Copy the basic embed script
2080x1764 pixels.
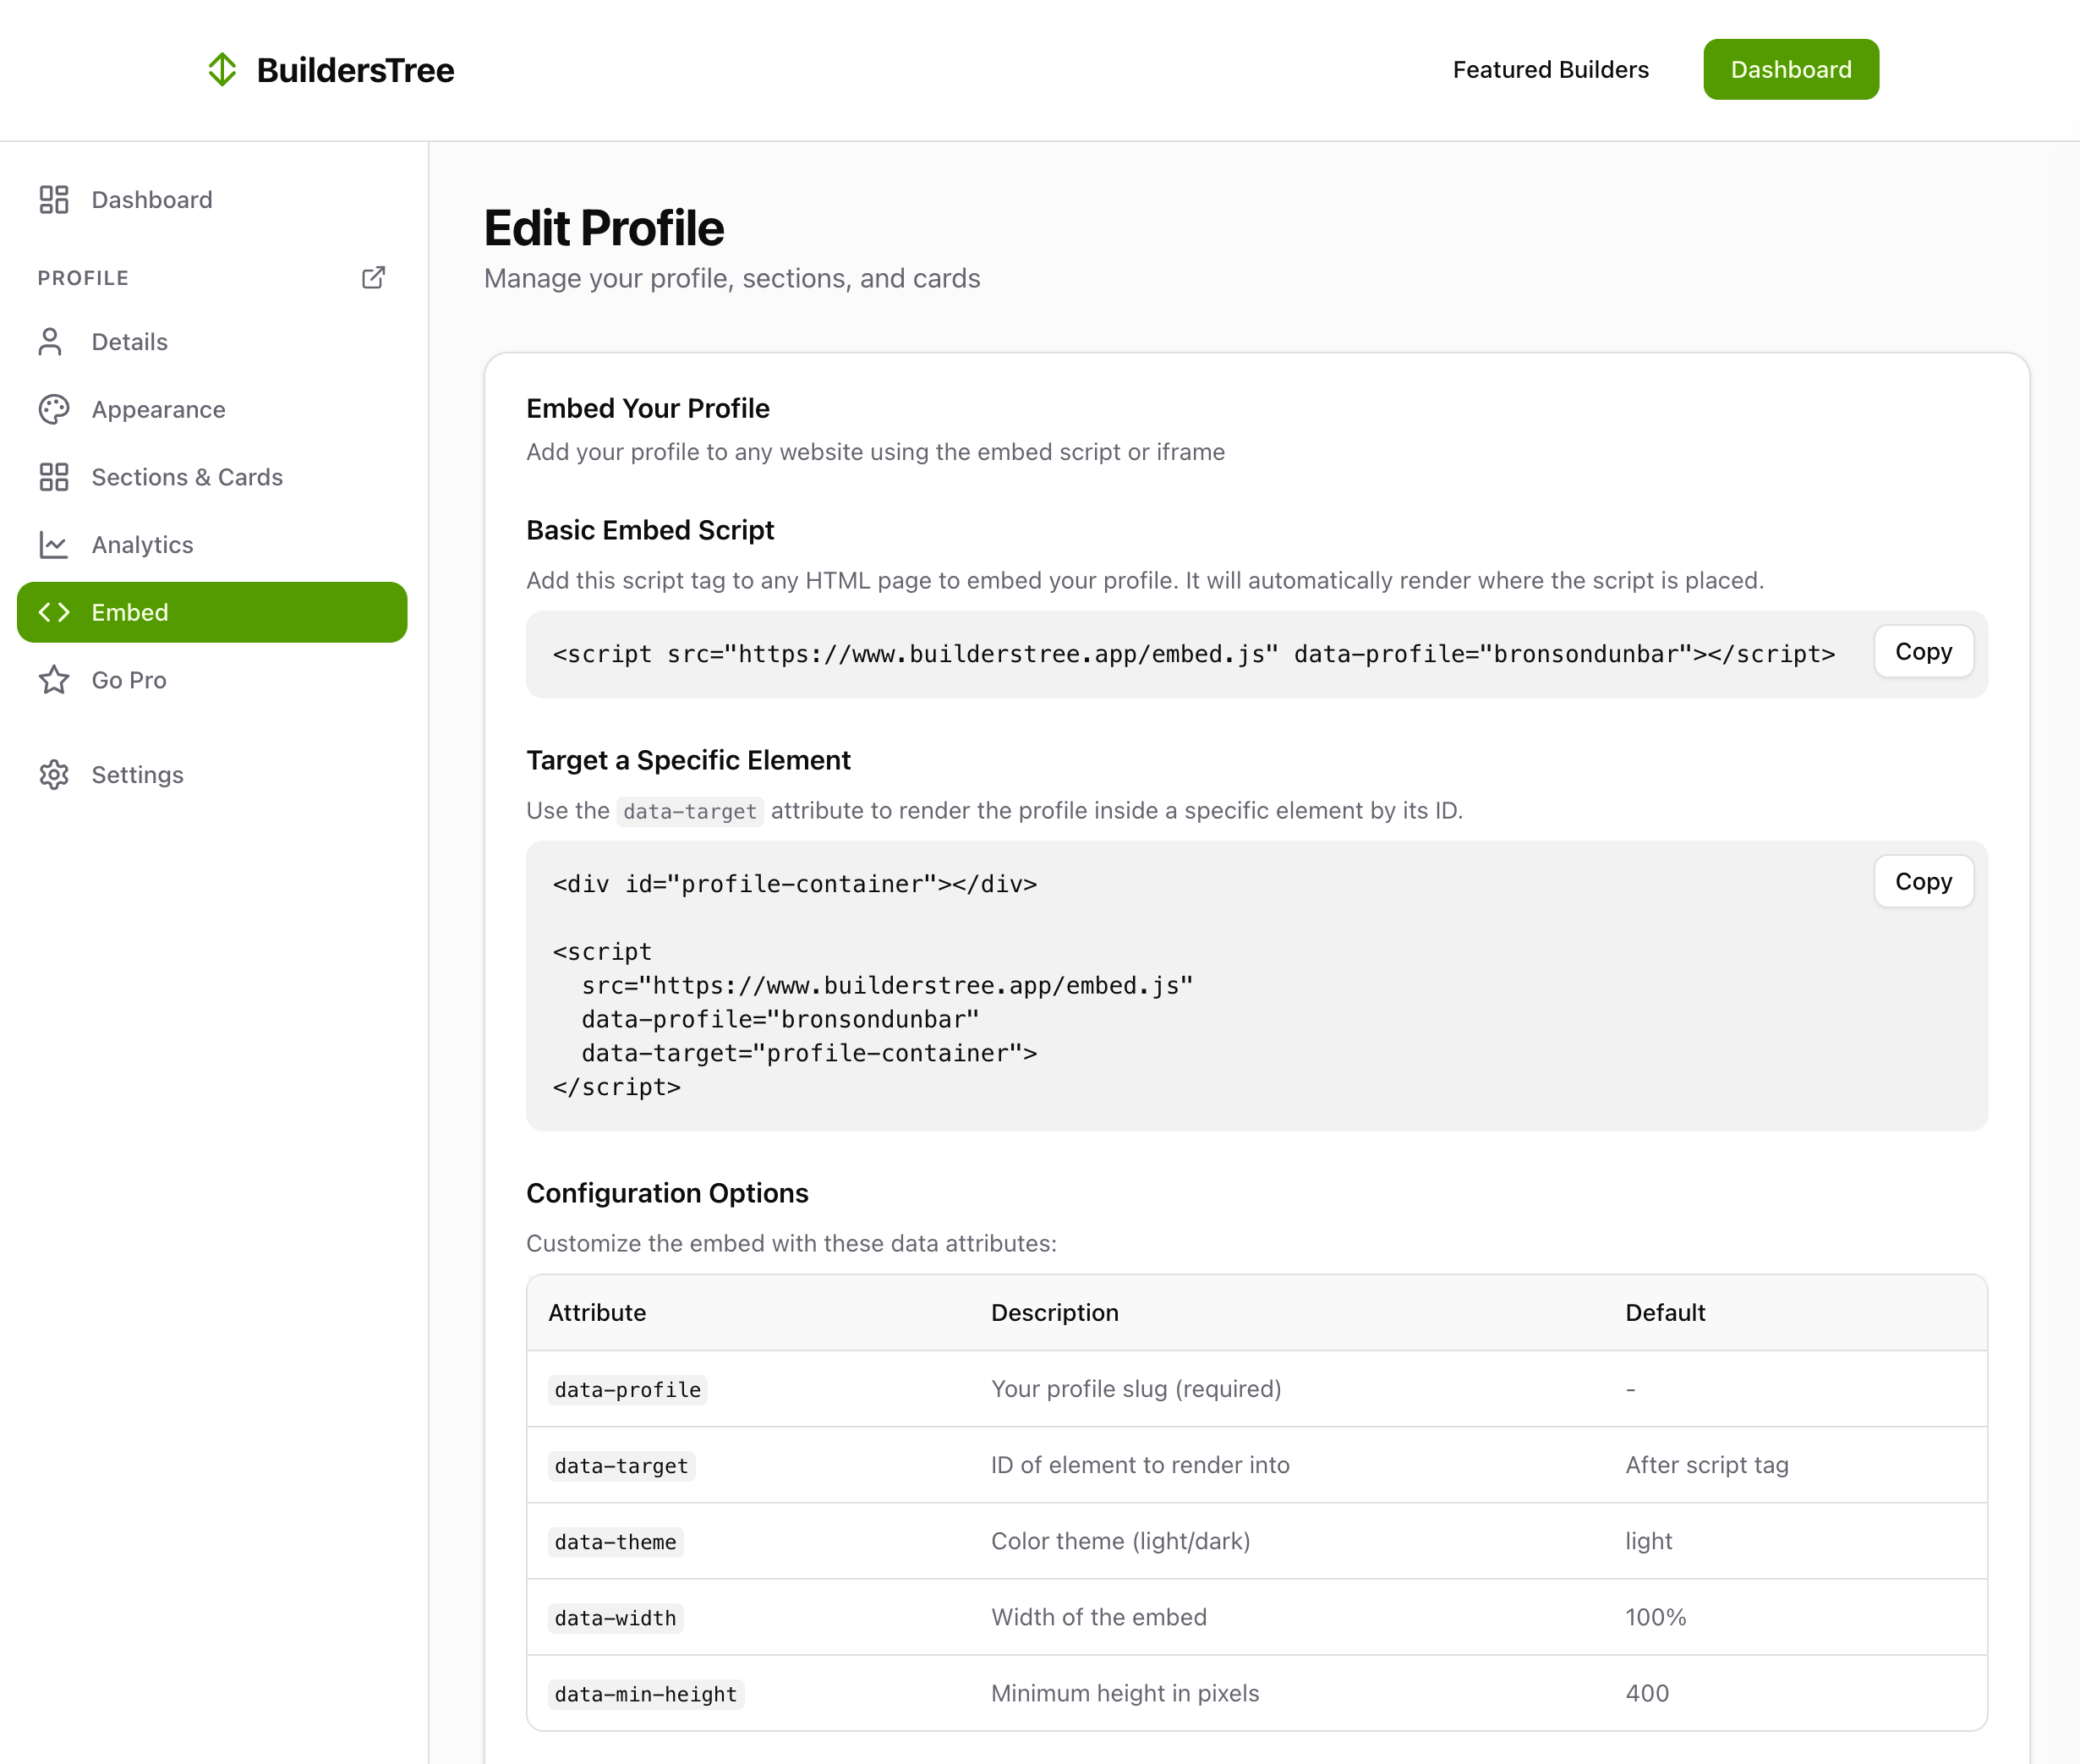[x=1922, y=651]
